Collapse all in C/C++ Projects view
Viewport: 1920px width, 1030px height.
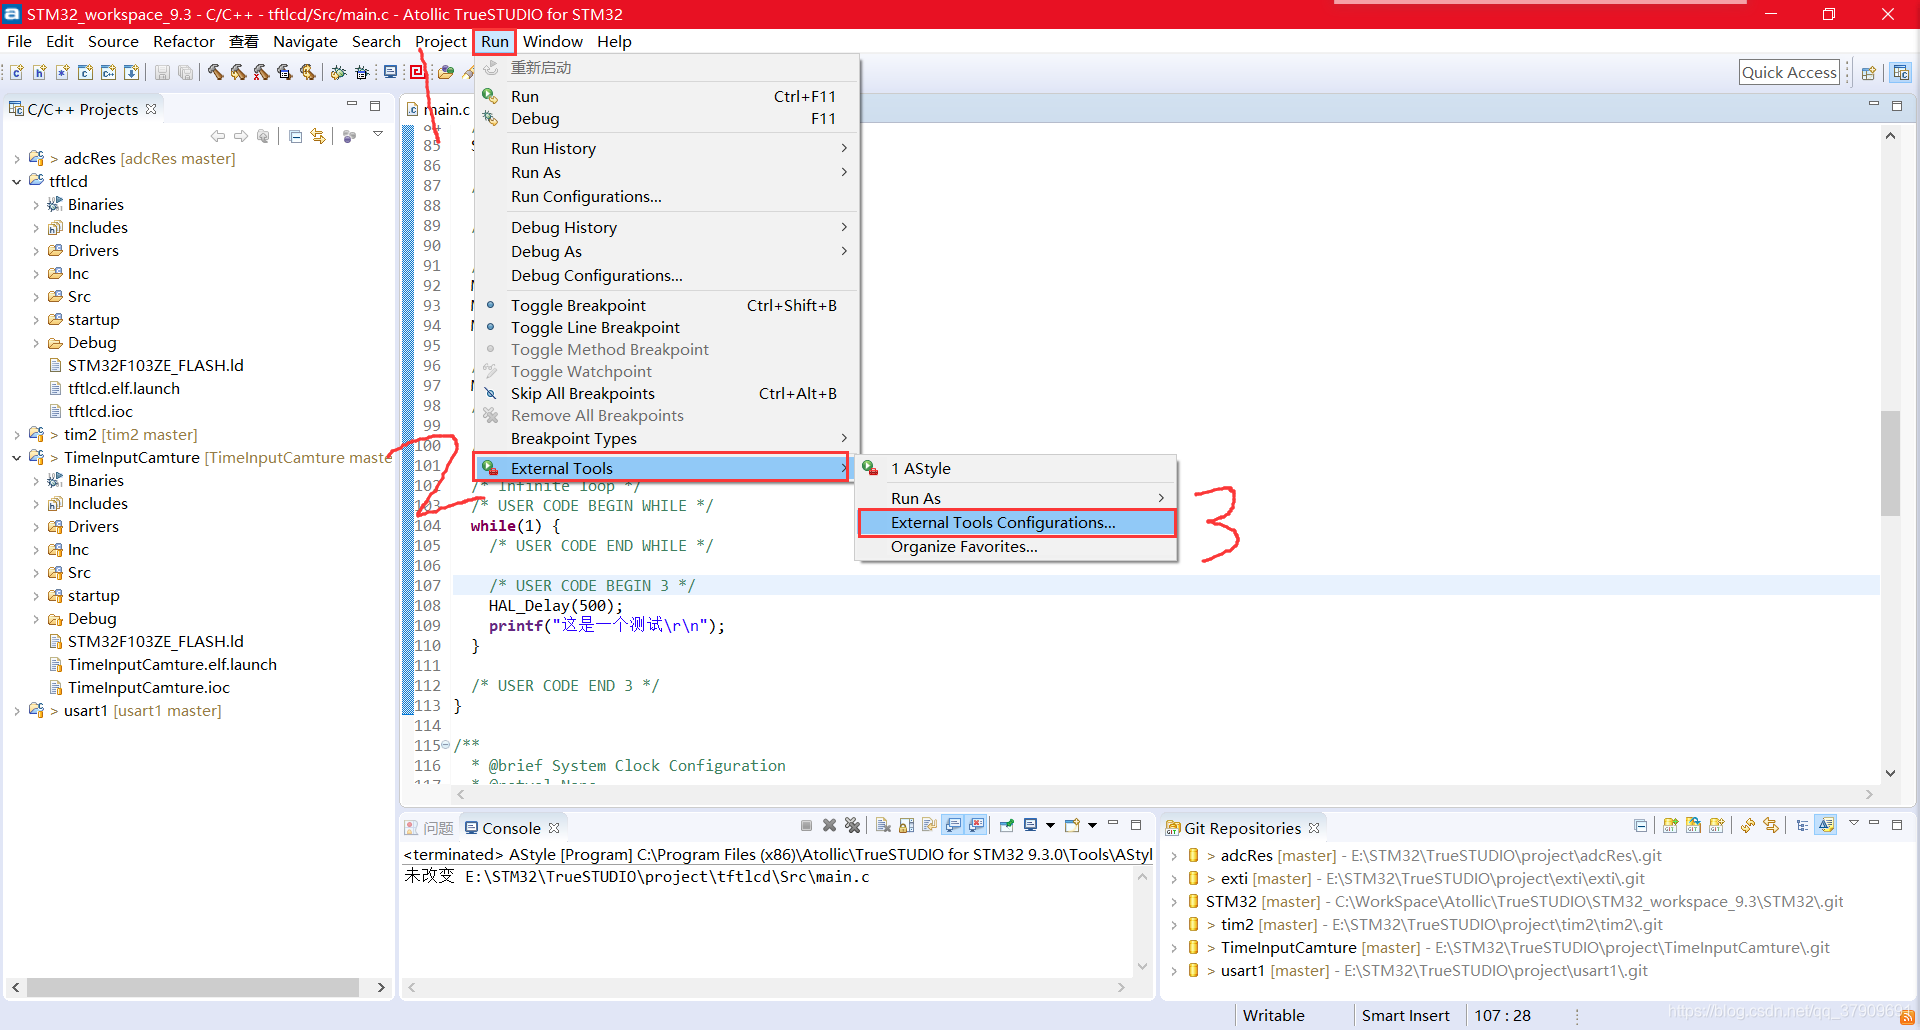point(295,136)
